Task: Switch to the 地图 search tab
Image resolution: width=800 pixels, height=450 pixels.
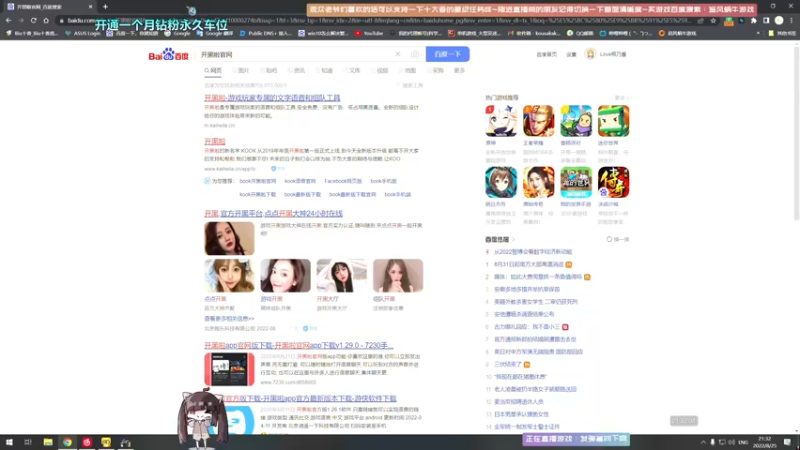Action: pyautogui.click(x=408, y=70)
